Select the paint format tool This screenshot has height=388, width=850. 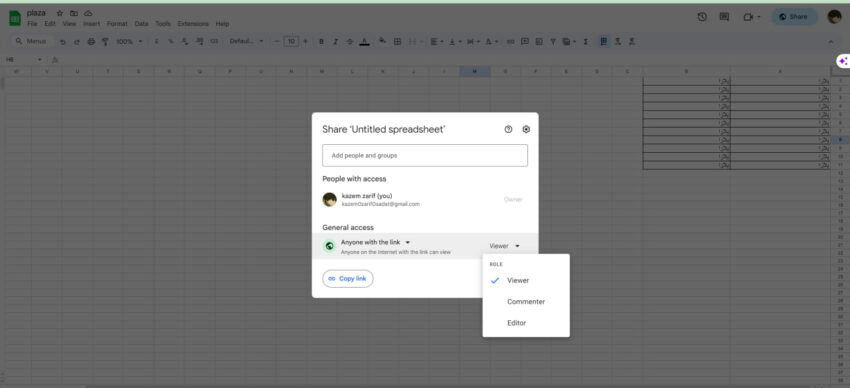105,42
